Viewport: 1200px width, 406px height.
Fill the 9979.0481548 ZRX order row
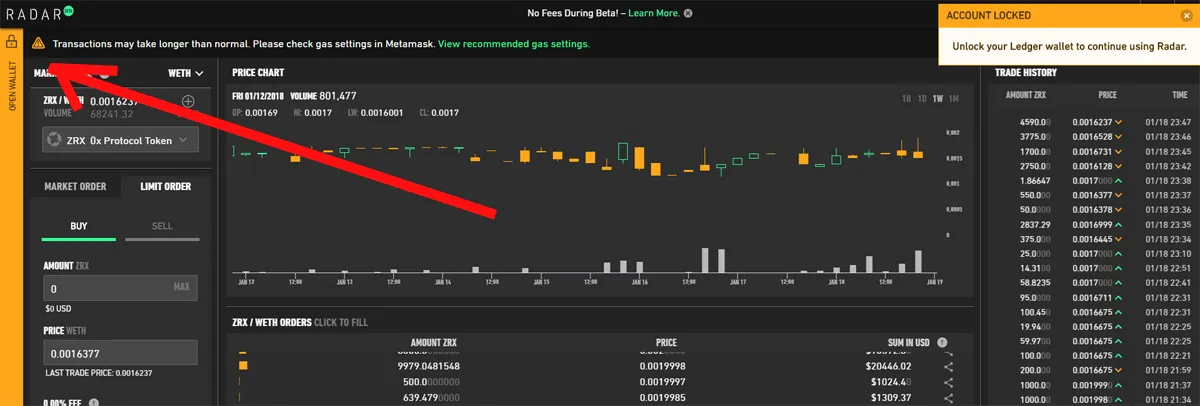tap(595, 367)
